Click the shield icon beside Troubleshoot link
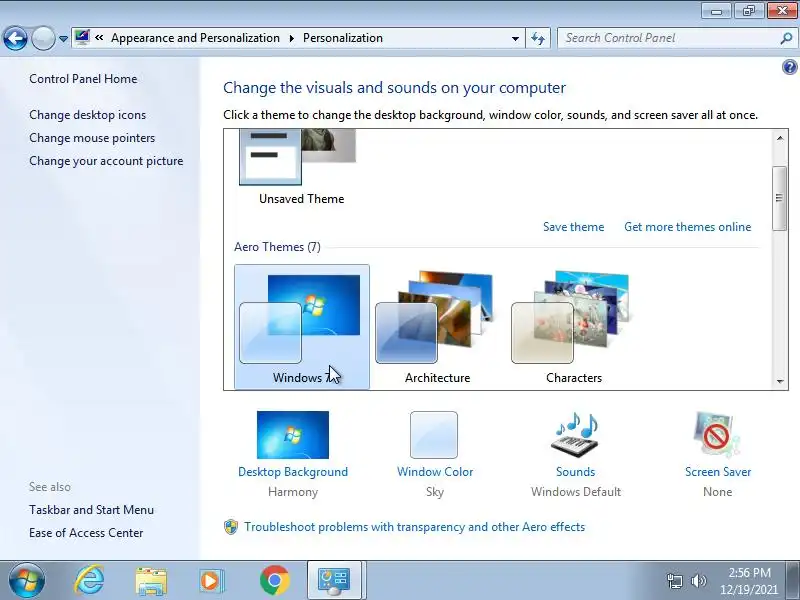This screenshot has height=600, width=800. pos(231,527)
